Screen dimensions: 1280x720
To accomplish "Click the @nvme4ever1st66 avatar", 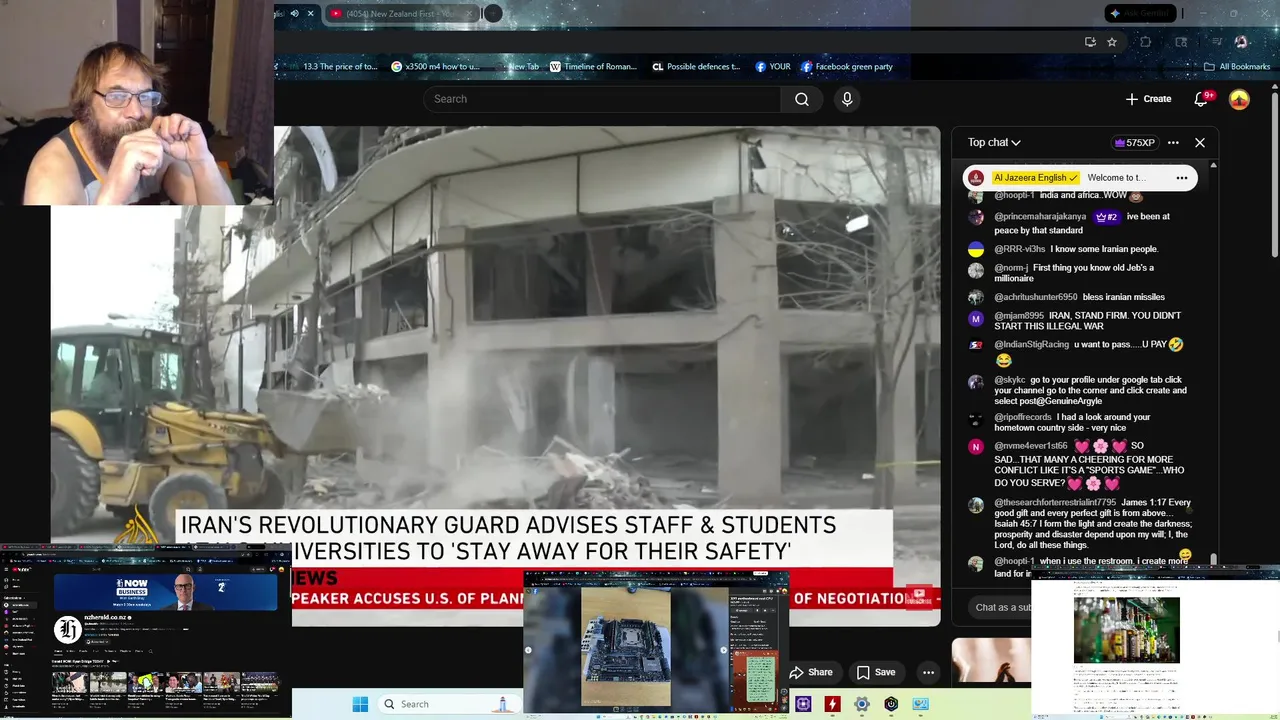I will point(976,447).
